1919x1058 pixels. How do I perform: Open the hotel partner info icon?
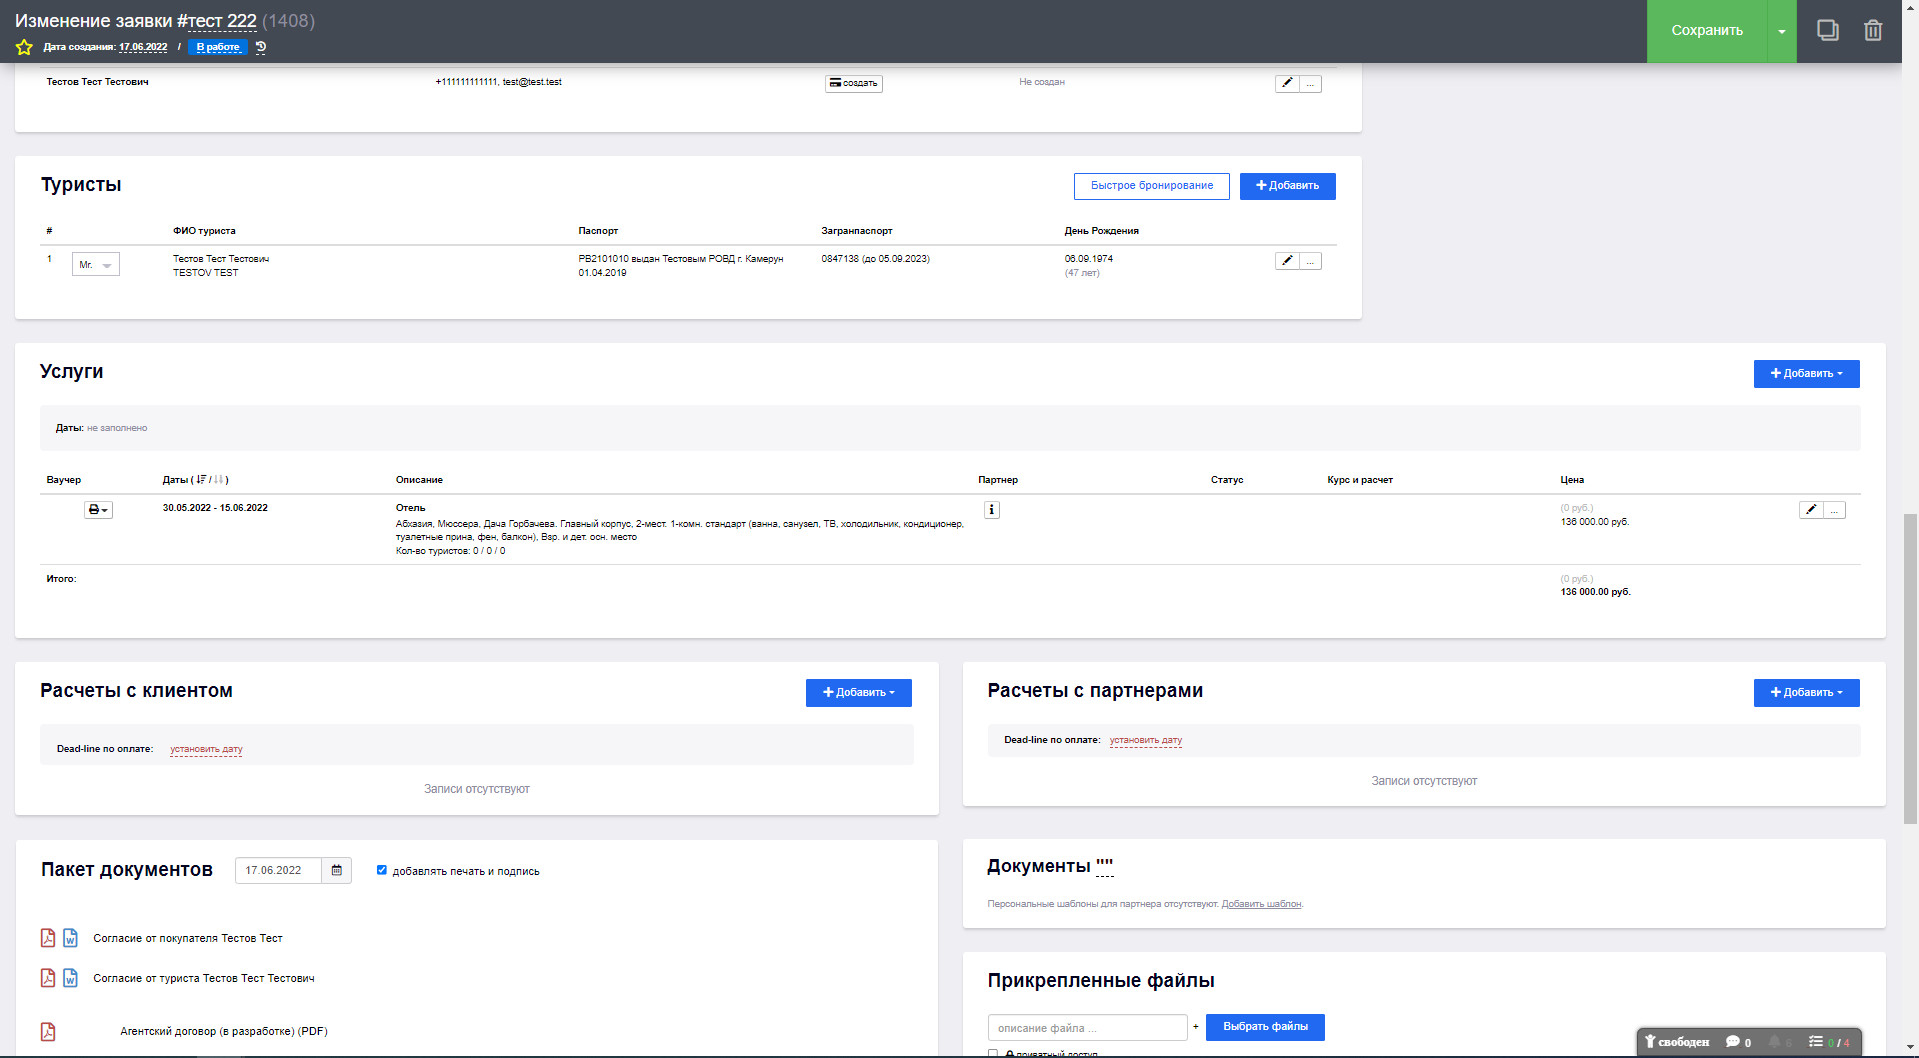coord(991,510)
